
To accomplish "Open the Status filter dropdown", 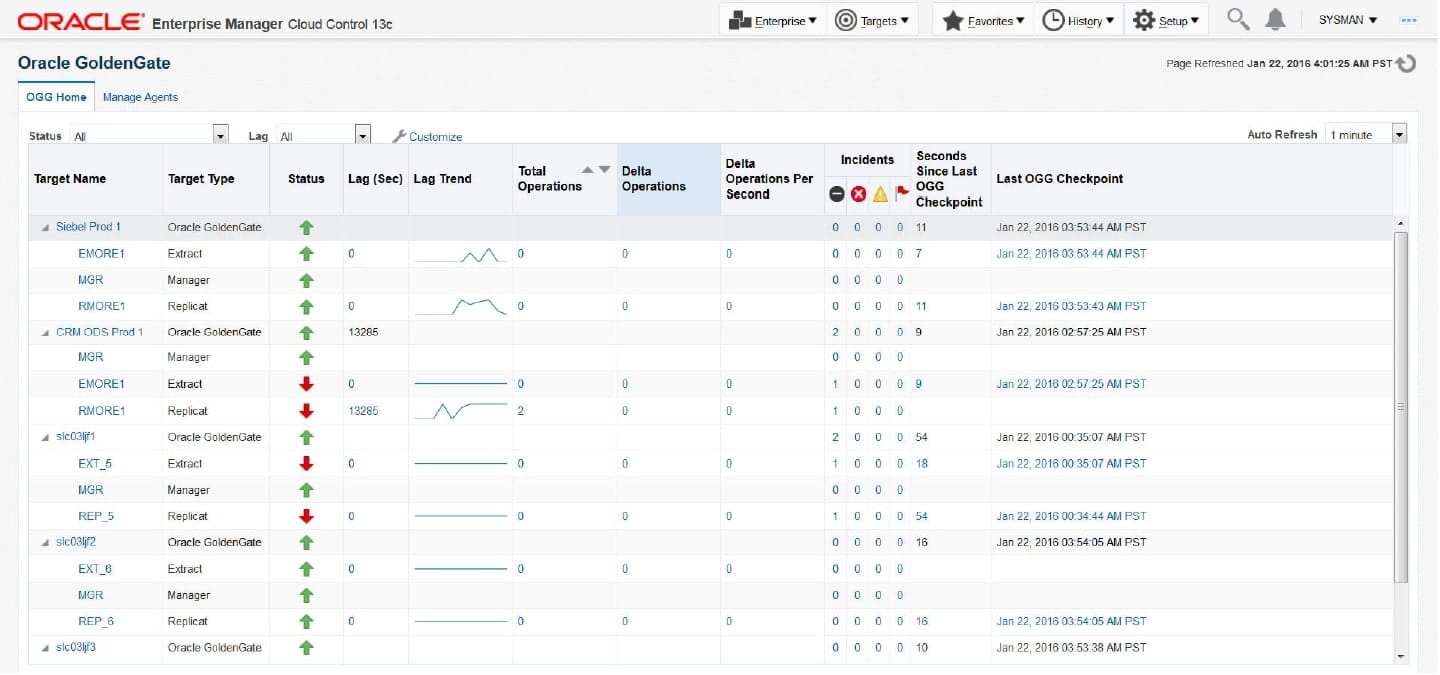I will (221, 136).
